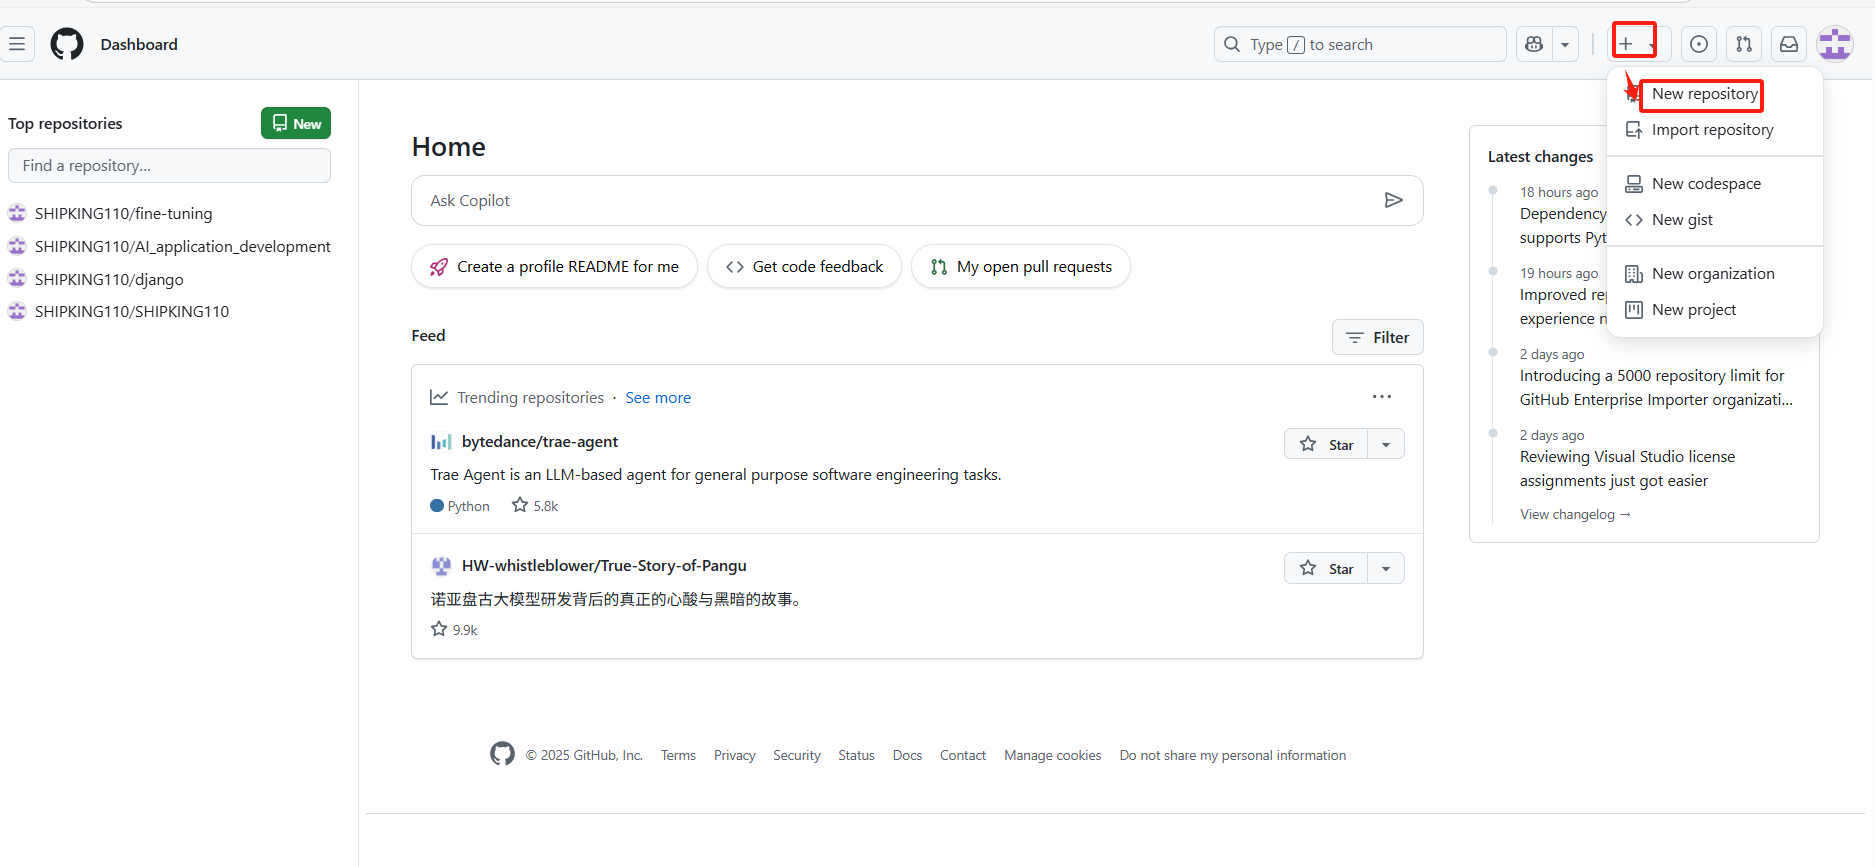This screenshot has width=1875, height=866.
Task: Click Manage cookies in footer
Action: point(1052,755)
